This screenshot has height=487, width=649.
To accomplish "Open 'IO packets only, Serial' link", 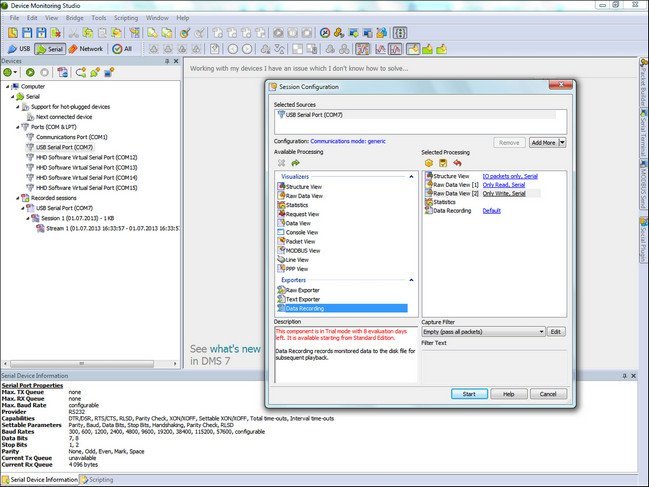I will tap(510, 176).
